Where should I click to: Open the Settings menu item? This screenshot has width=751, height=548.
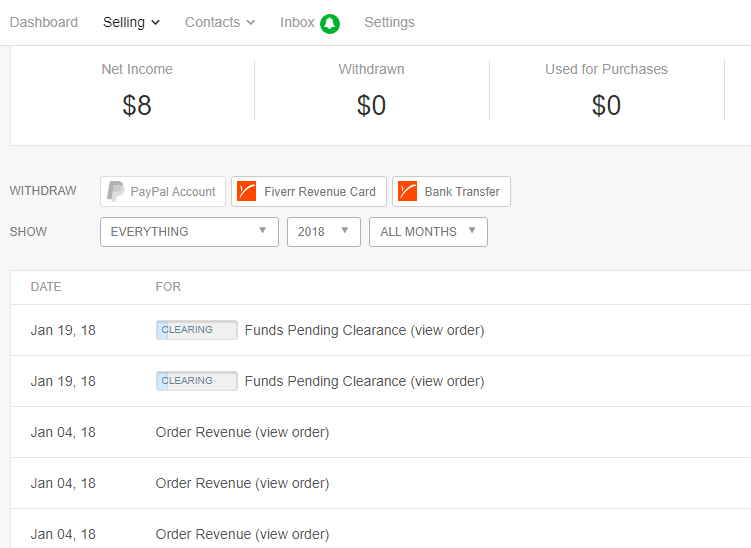(x=389, y=23)
